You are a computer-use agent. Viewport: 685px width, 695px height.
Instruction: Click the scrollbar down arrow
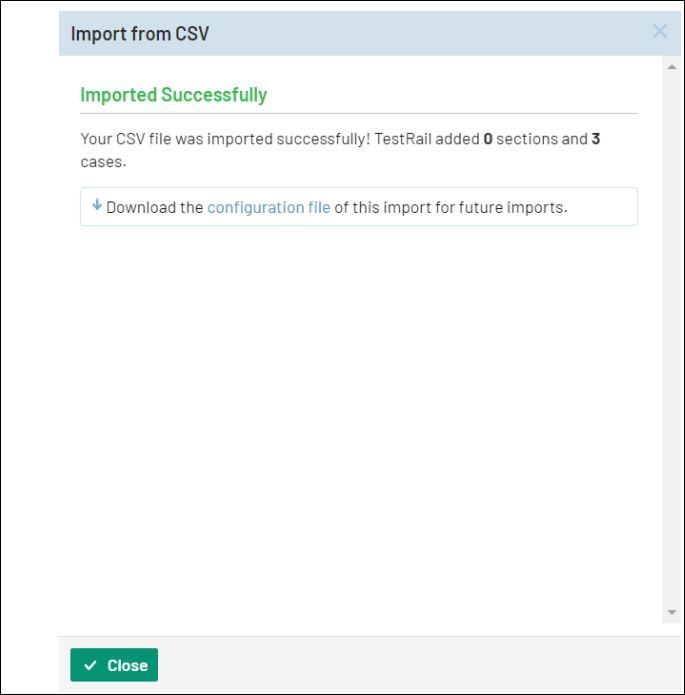coord(672,612)
